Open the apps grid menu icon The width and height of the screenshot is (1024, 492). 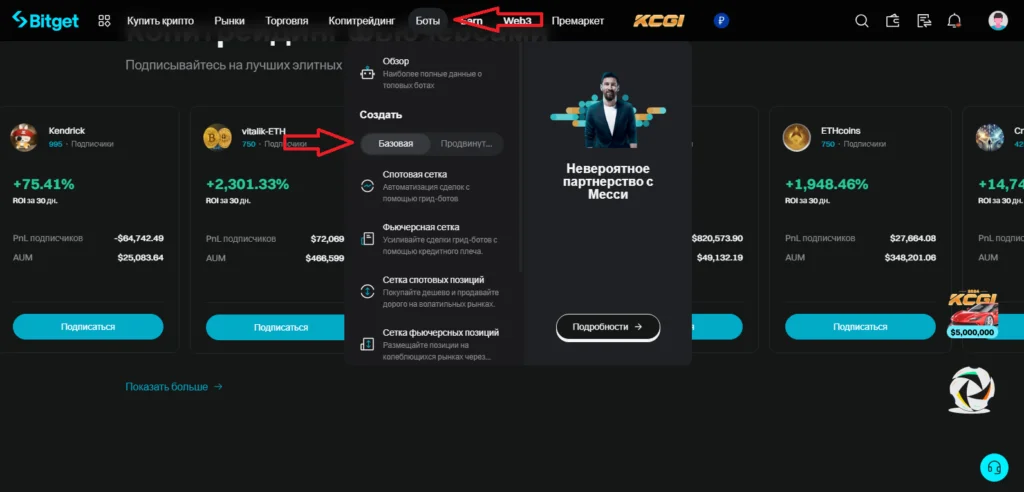(x=104, y=20)
